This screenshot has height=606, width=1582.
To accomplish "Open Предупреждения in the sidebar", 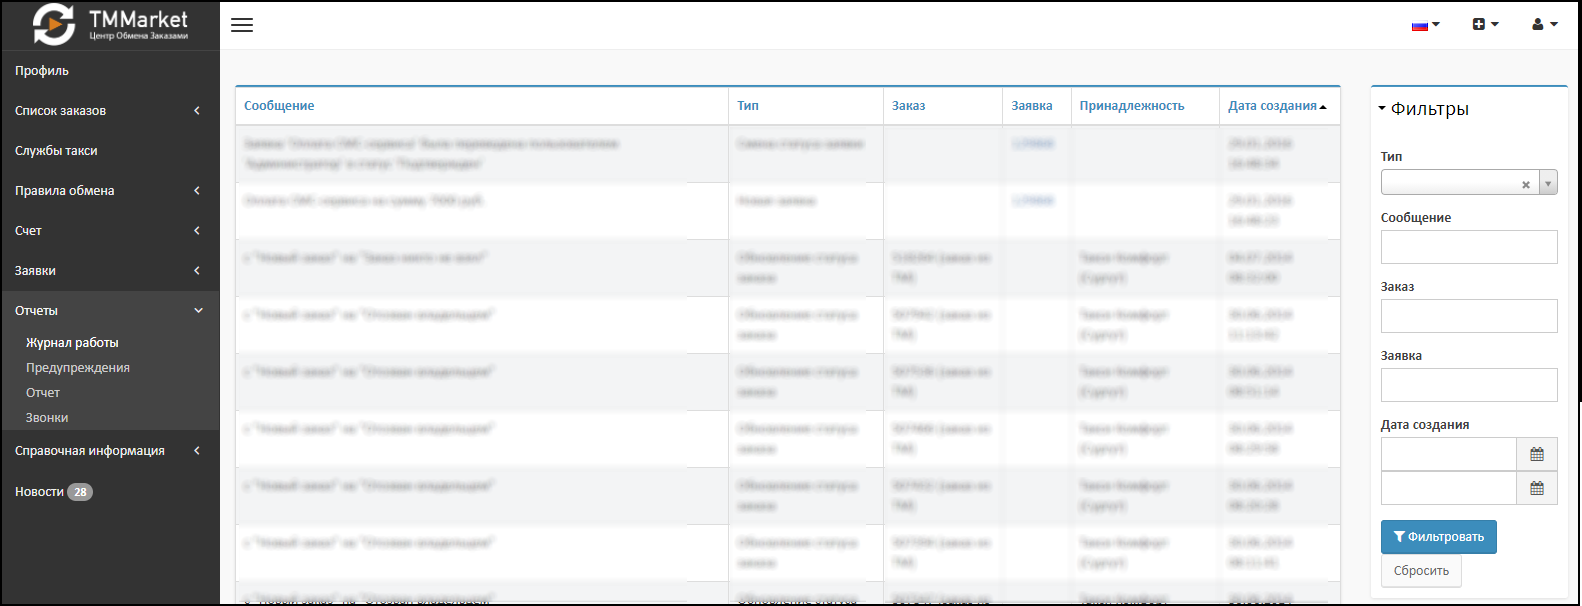I will pyautogui.click(x=78, y=368).
